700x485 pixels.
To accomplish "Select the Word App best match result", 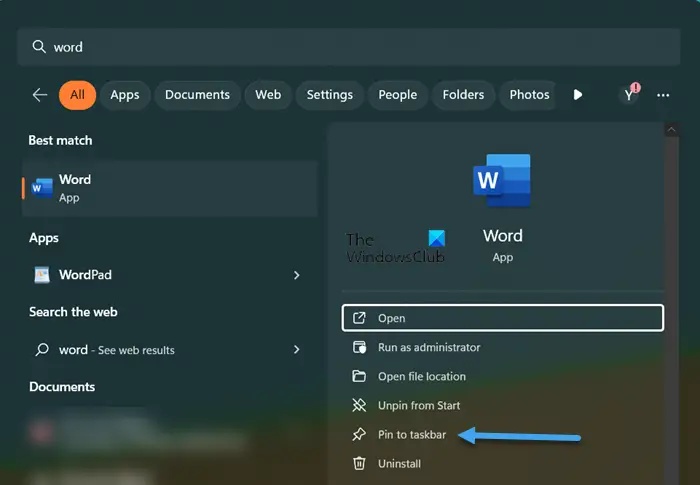I will [170, 188].
